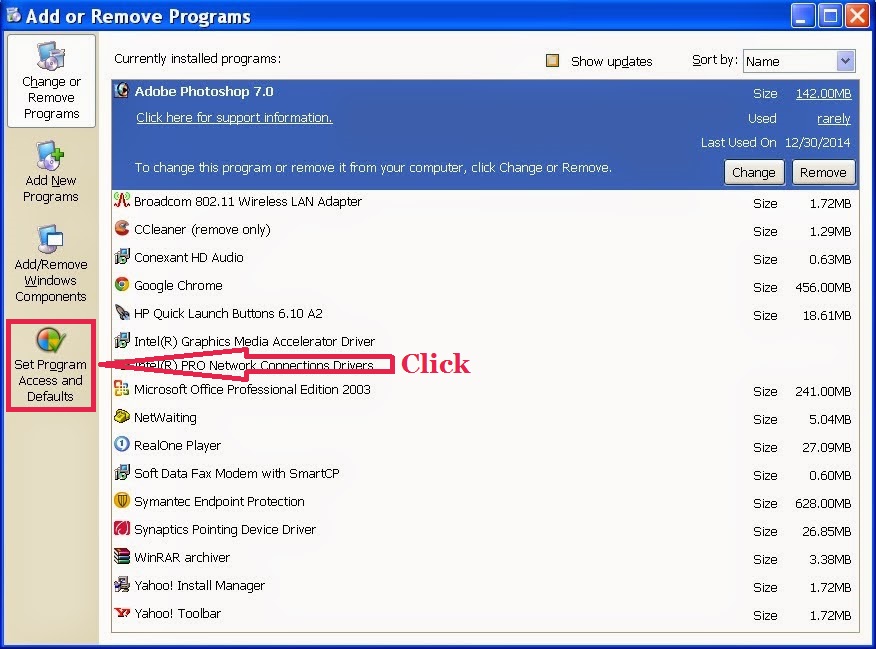The width and height of the screenshot is (876, 649).
Task: Click the Remove button for Photoshop
Action: 823,173
